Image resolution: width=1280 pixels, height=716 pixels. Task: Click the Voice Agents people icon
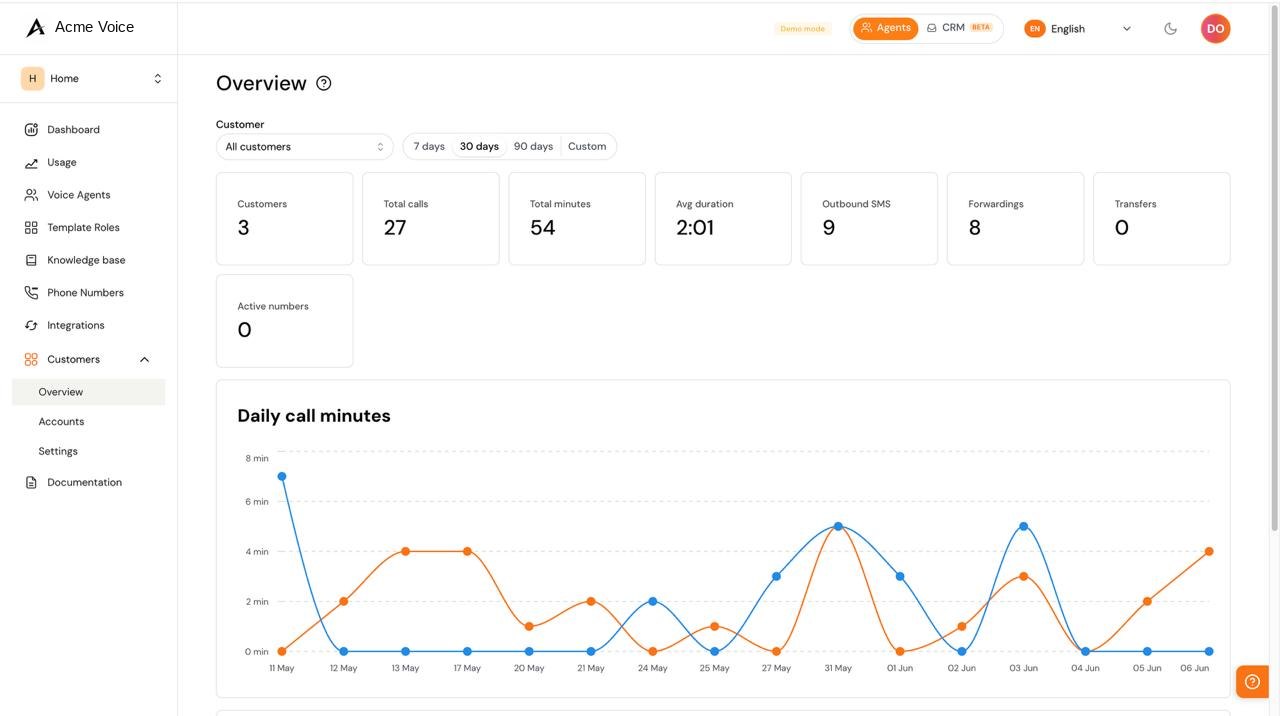click(31, 195)
